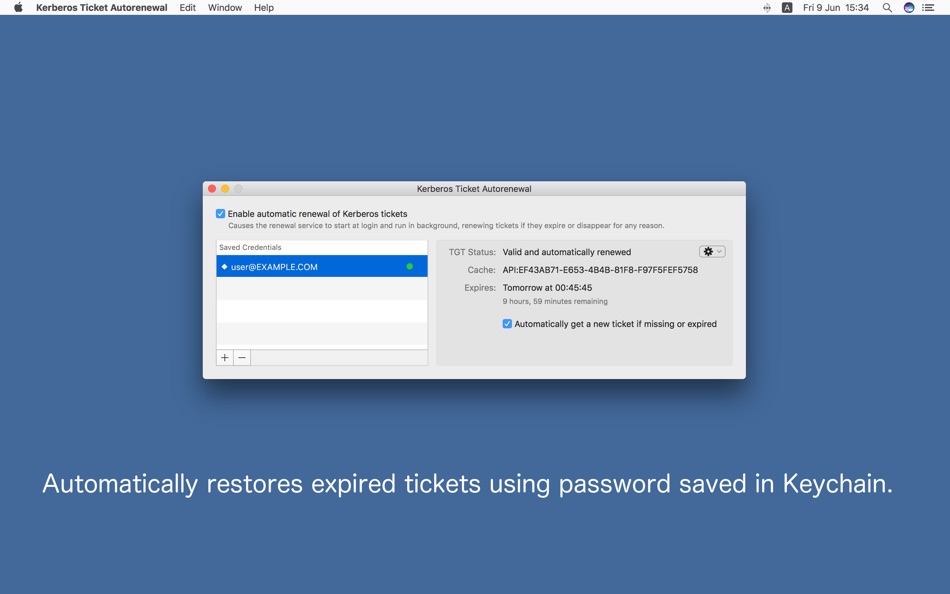
Task: Click the window title bar text
Action: tap(474, 189)
